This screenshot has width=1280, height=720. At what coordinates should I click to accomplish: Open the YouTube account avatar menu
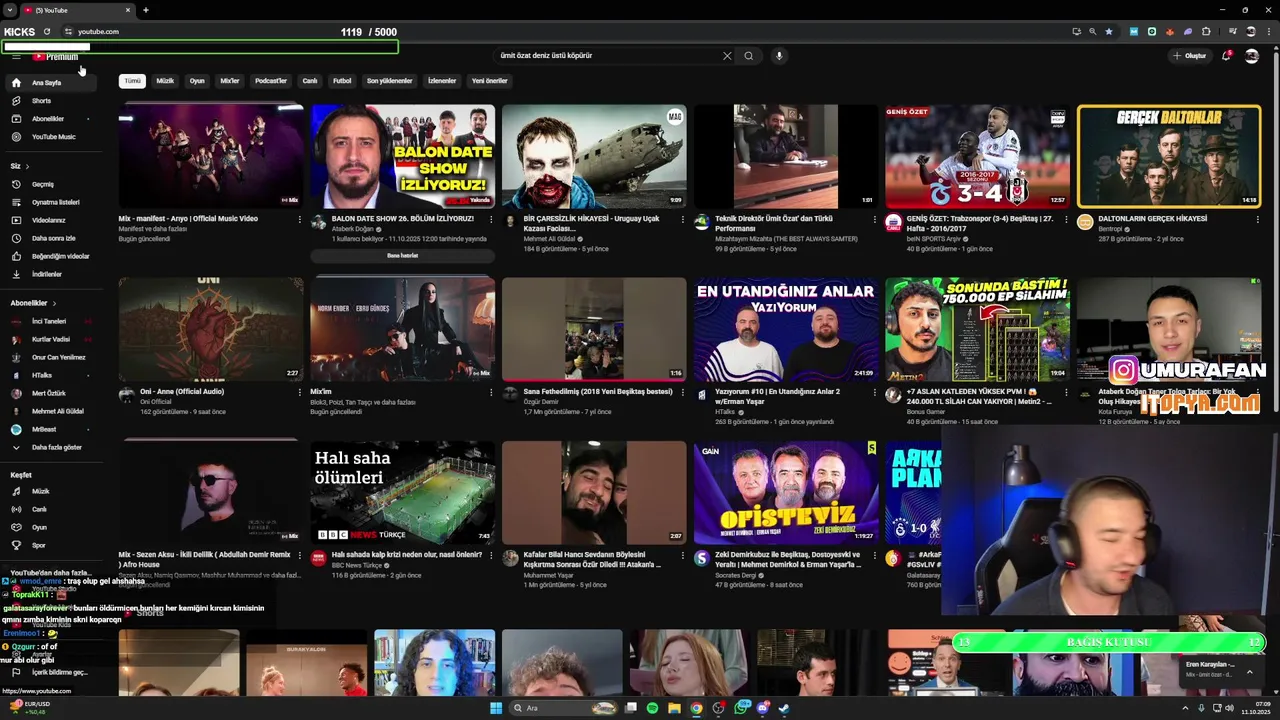coord(1251,56)
